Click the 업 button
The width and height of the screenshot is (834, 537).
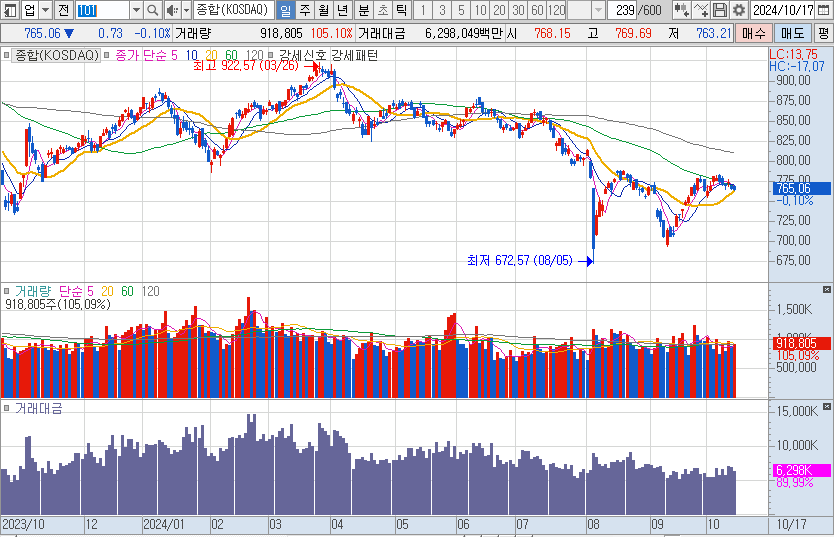pyautogui.click(x=30, y=10)
